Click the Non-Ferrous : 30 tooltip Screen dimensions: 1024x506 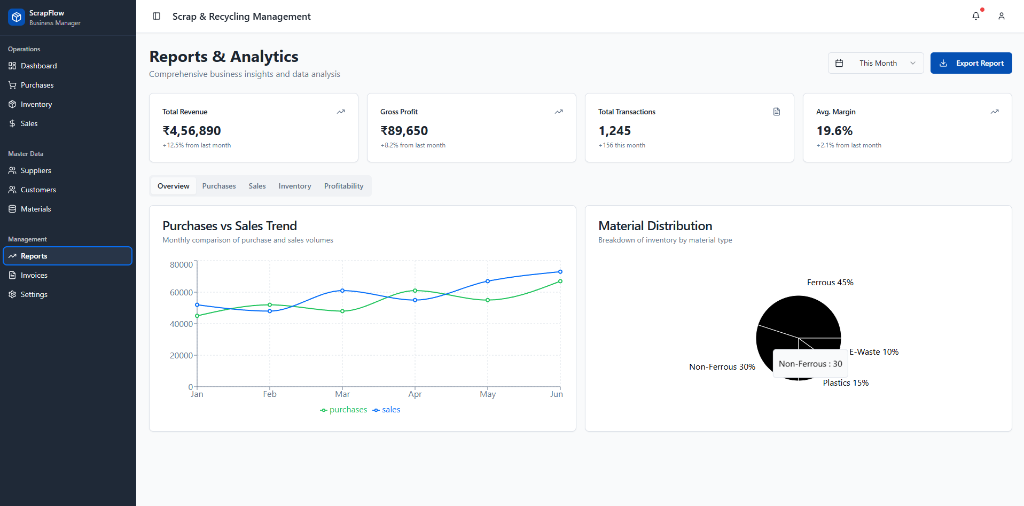tap(810, 364)
